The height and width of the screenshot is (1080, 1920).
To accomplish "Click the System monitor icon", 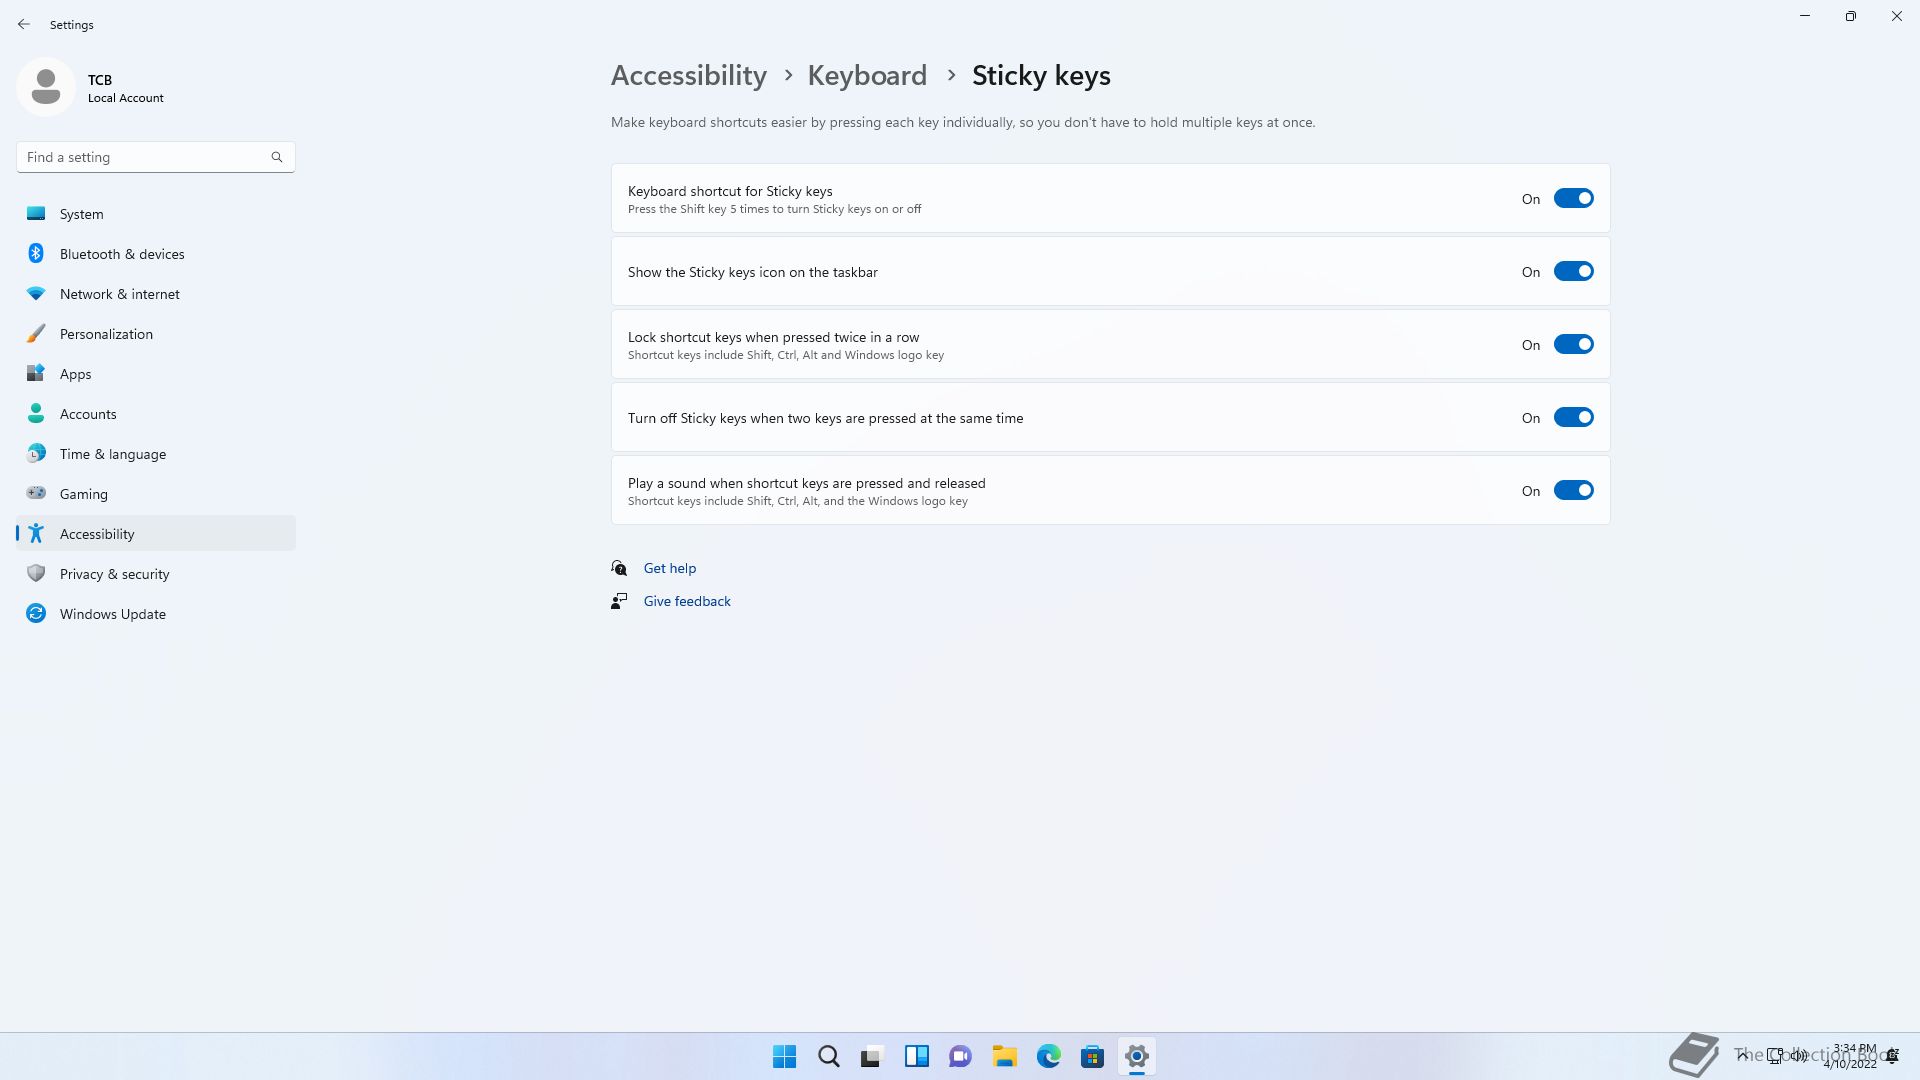I will tap(36, 213).
